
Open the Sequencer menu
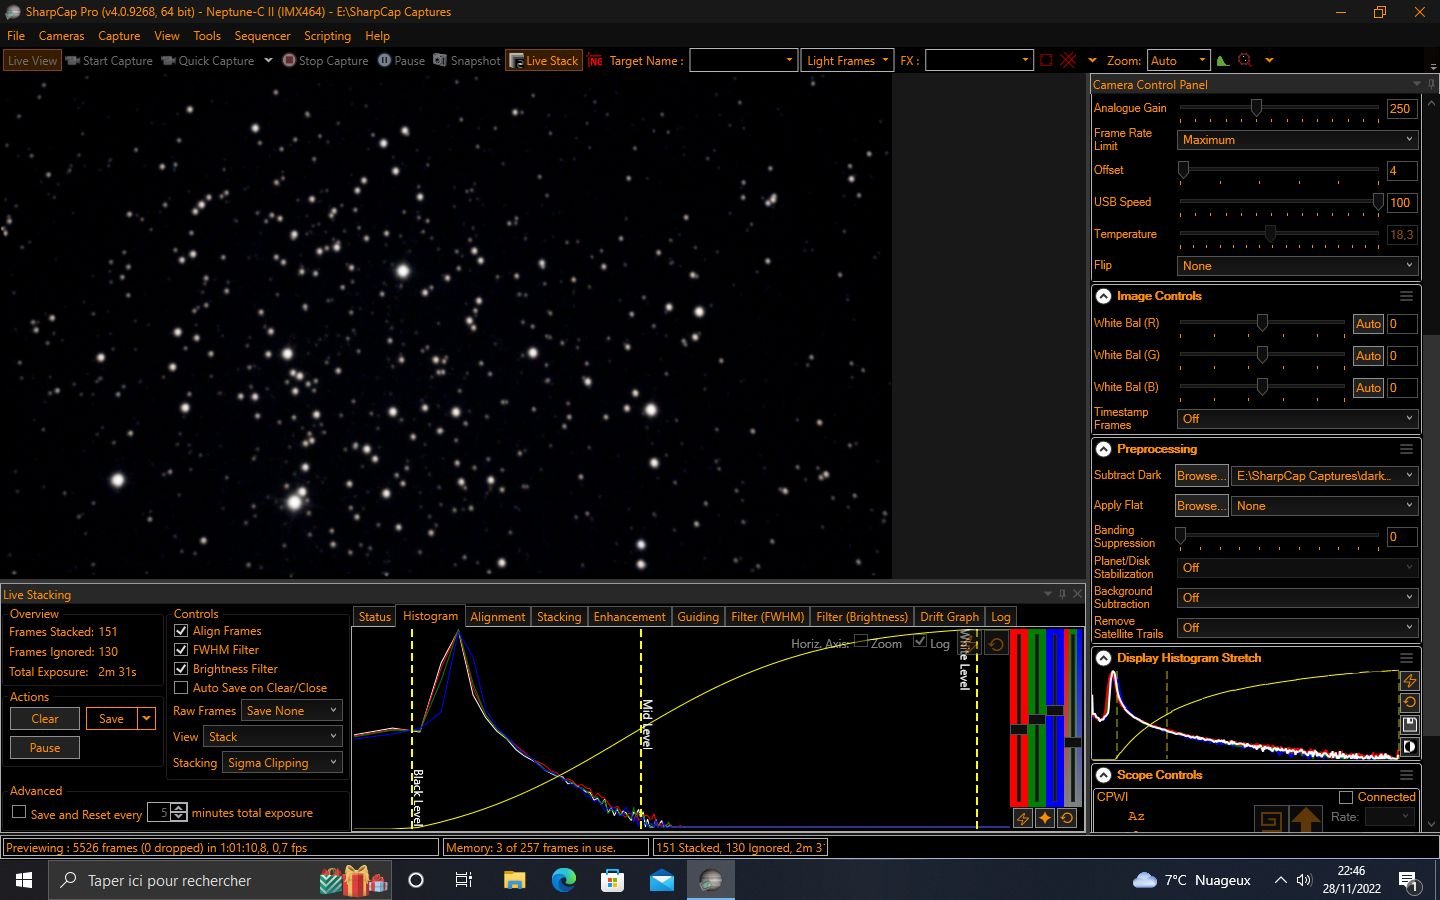click(262, 35)
